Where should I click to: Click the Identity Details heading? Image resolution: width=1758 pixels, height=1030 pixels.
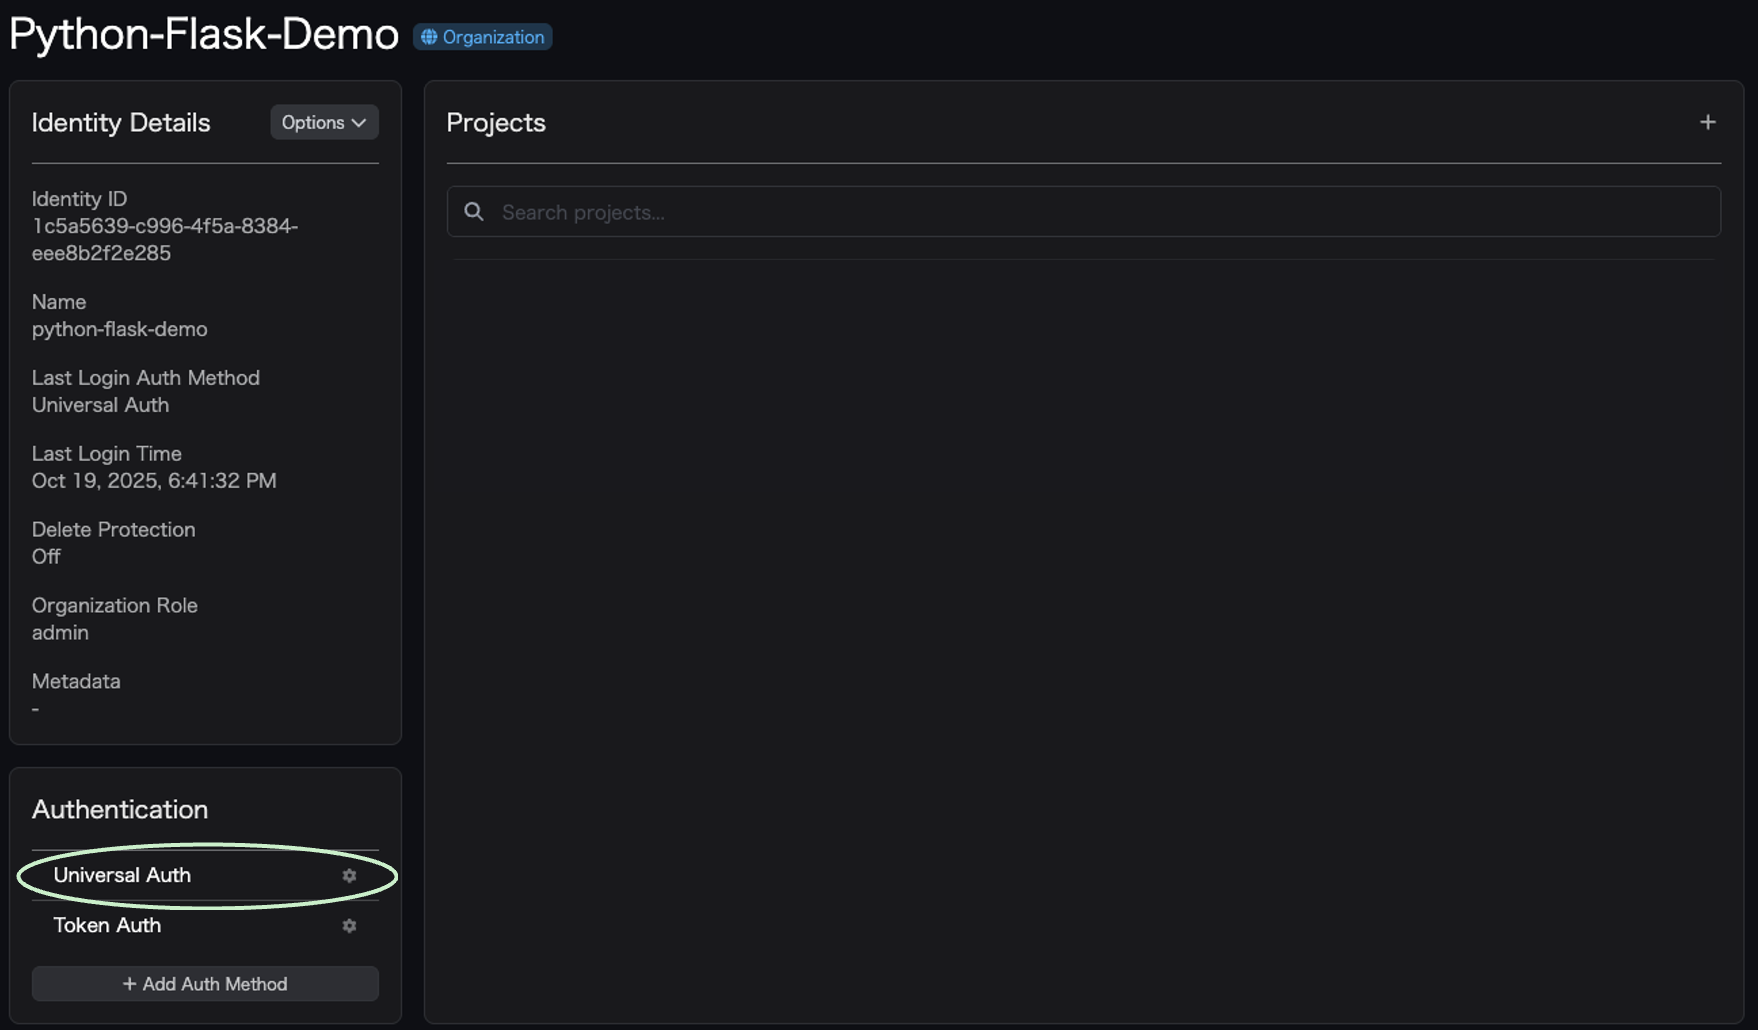coord(121,122)
